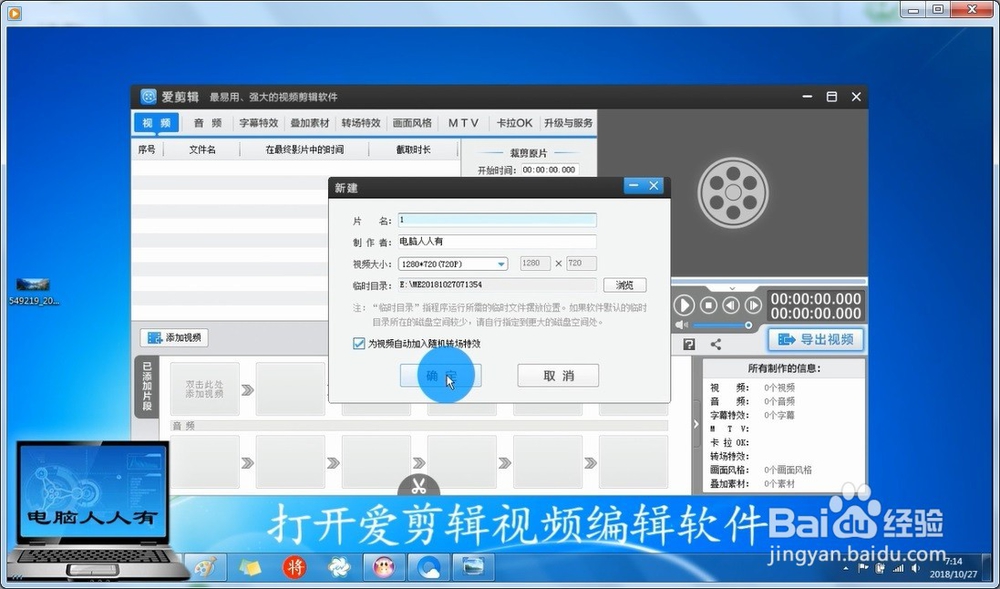Viewport: 1000px width, 589px height.
Task: Close the 新建 dialog with X
Action: (x=654, y=185)
